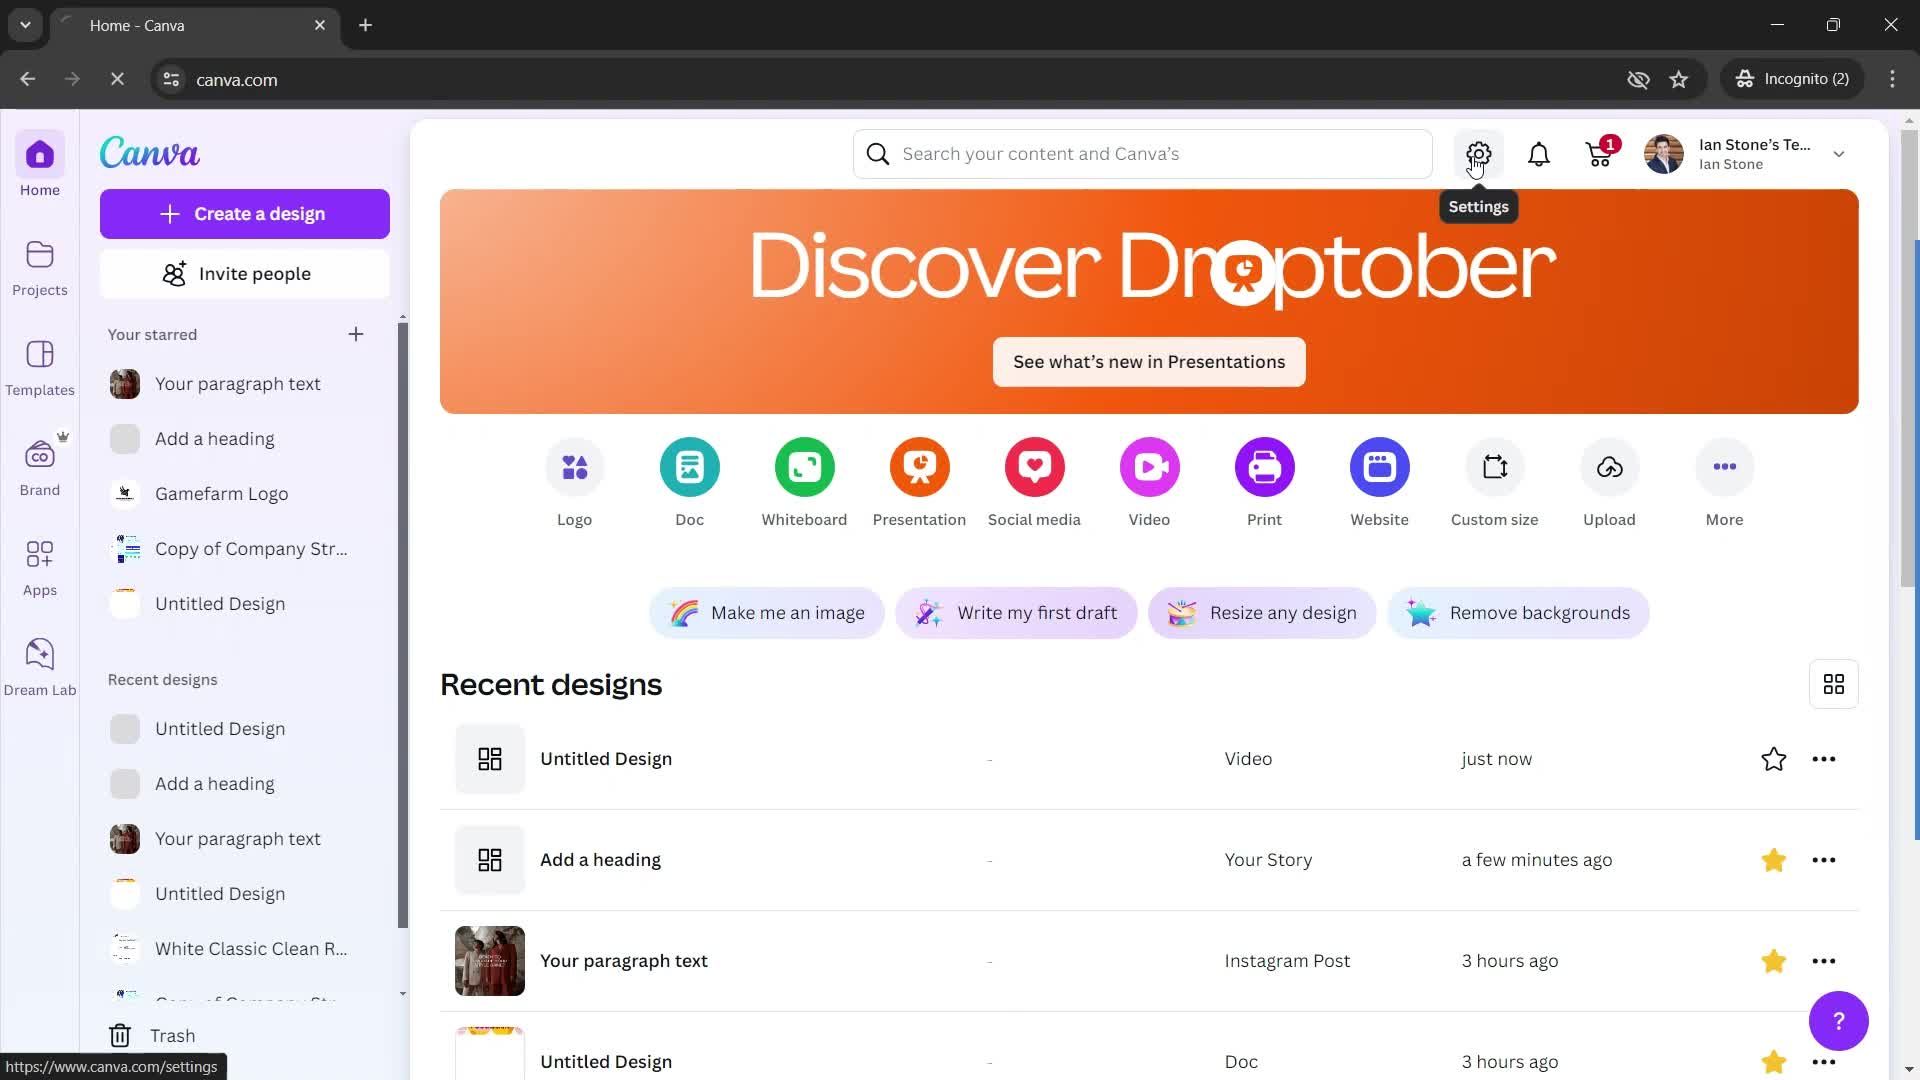Go to Home in the sidebar
Image resolution: width=1920 pixels, height=1080 pixels.
click(40, 165)
